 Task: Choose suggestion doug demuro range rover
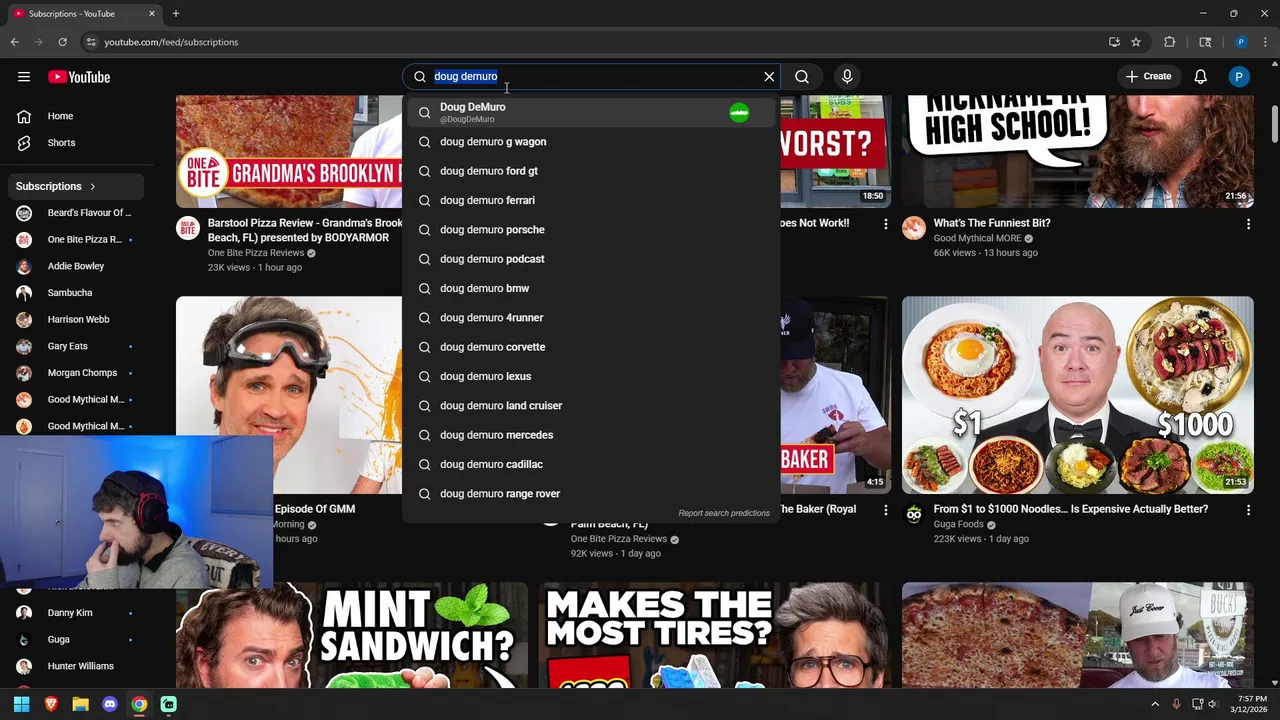(590, 494)
